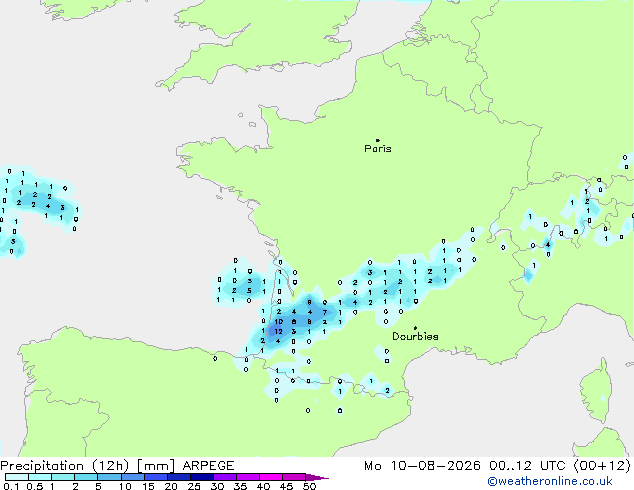Image resolution: width=634 pixels, height=490 pixels.
Task: Click the legend label '0.5'
Action: point(35,486)
